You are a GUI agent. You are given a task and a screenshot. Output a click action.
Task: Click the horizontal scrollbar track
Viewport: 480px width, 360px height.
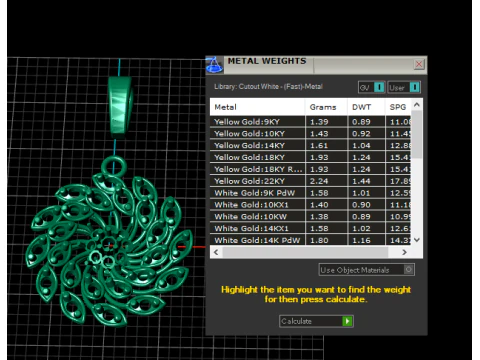305,252
